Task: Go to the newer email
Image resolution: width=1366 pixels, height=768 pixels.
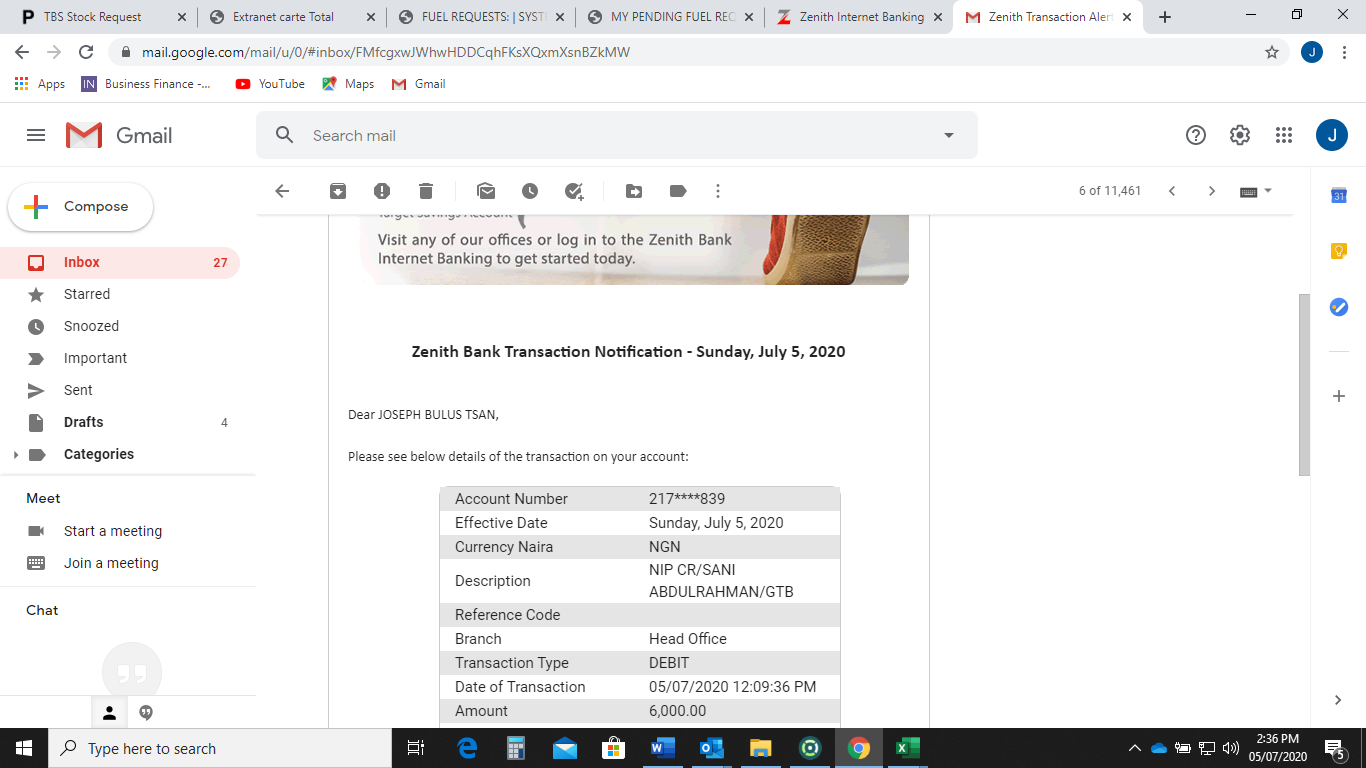Action: [x=1172, y=191]
